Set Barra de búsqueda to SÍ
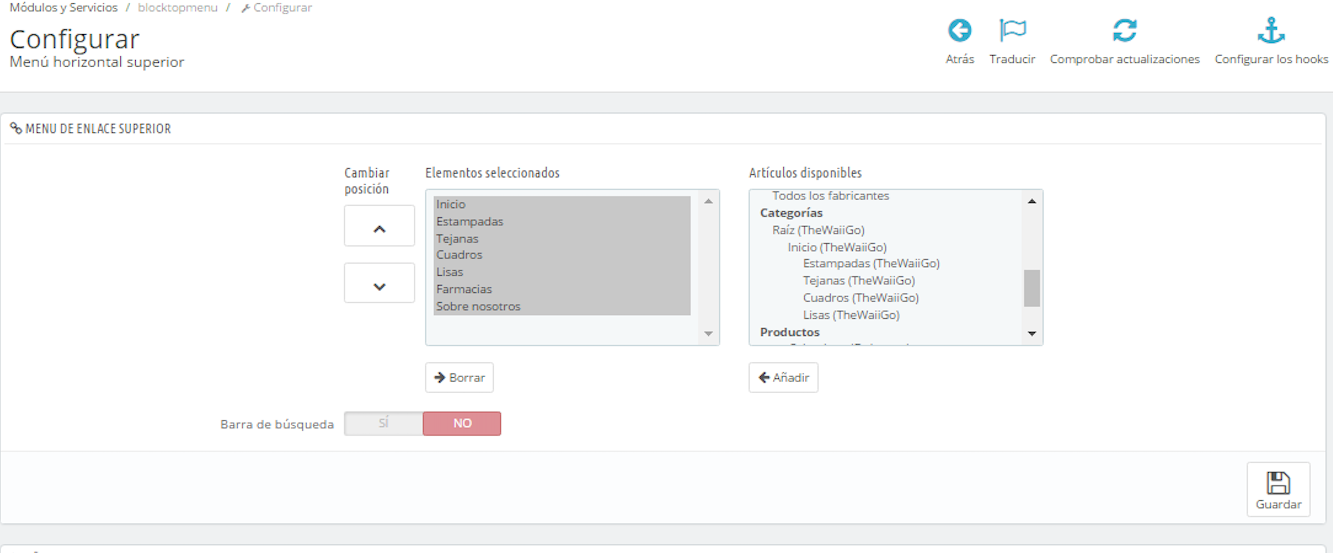Image resolution: width=1333 pixels, height=553 pixels. click(x=383, y=424)
